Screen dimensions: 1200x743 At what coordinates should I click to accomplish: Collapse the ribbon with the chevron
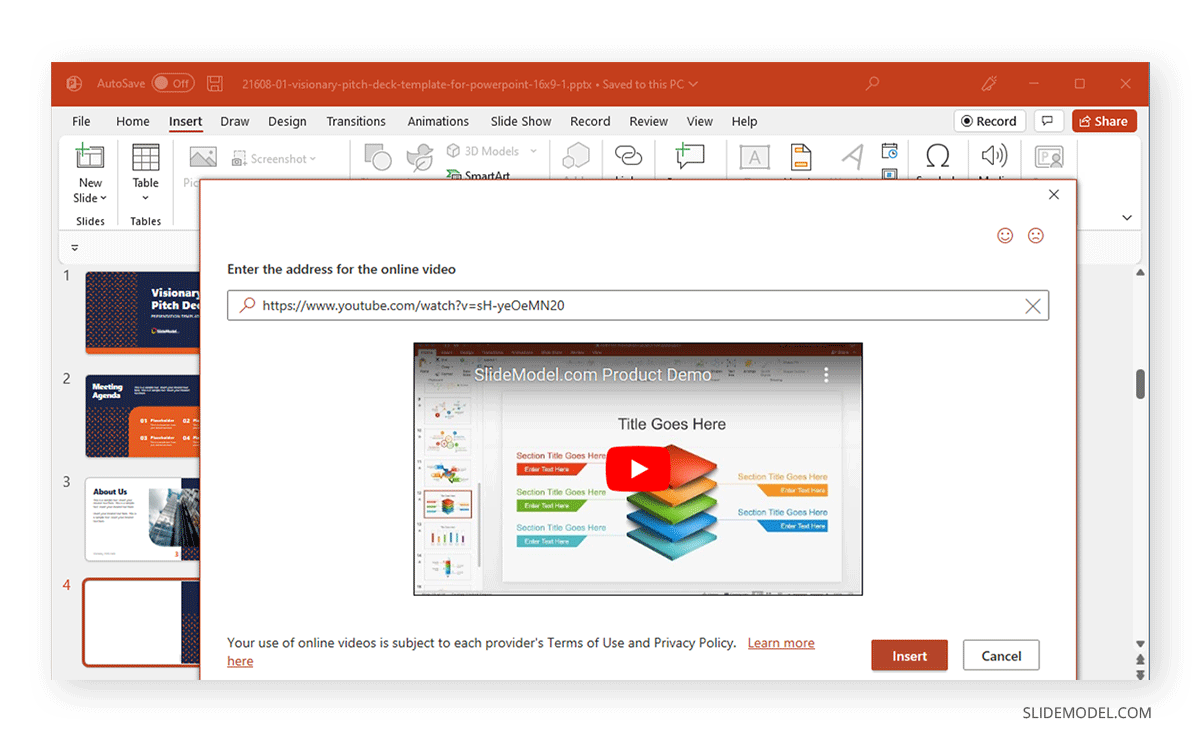[x=1127, y=217]
